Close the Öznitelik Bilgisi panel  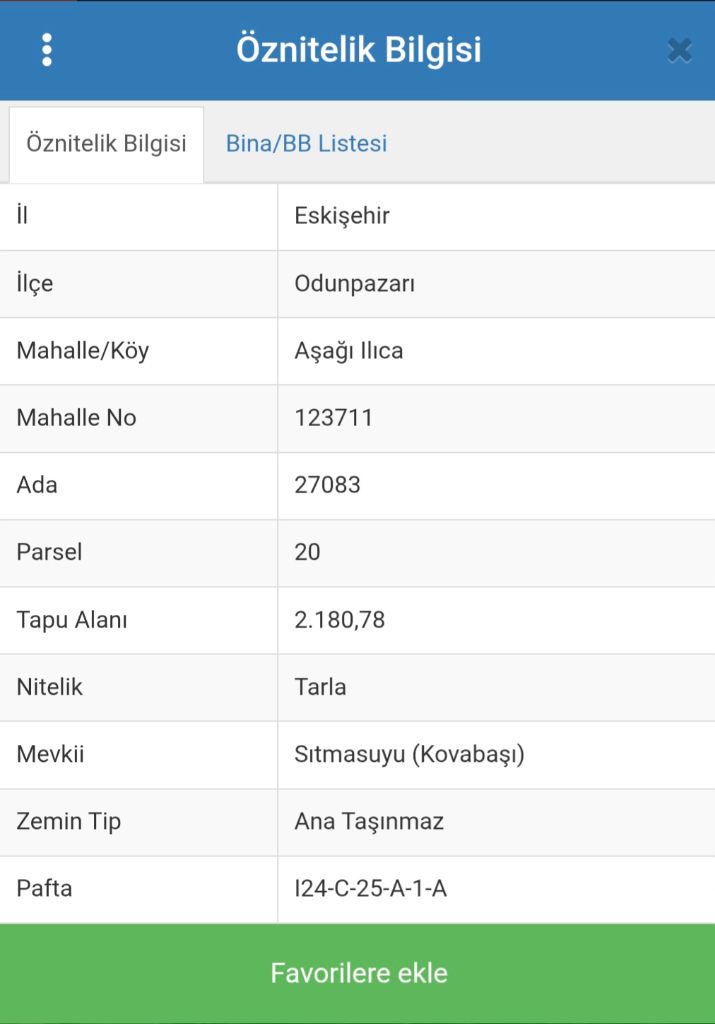679,50
